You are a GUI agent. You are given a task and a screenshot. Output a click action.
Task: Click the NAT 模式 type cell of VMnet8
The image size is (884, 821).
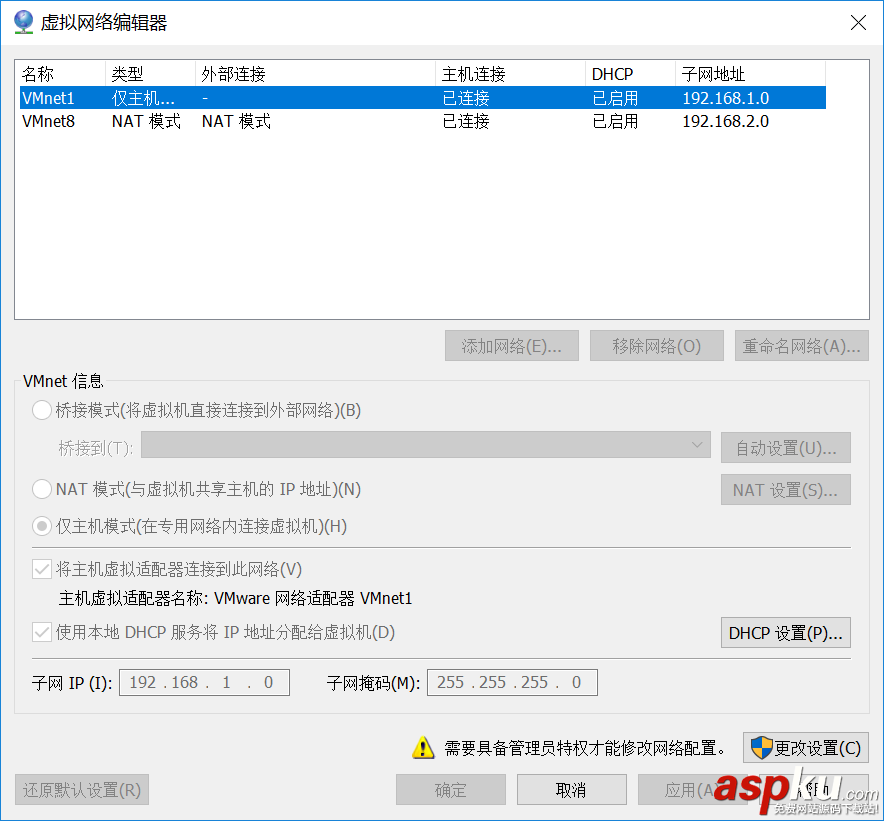146,121
